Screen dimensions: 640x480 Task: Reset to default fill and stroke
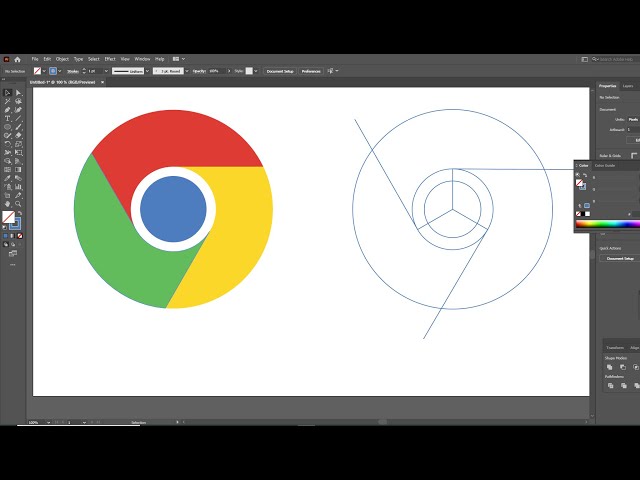click(x=4, y=227)
